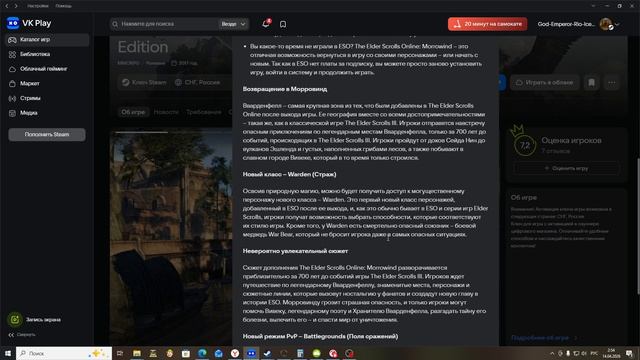
Task: Click the game screenshot thumbnail
Action: coord(171,237)
